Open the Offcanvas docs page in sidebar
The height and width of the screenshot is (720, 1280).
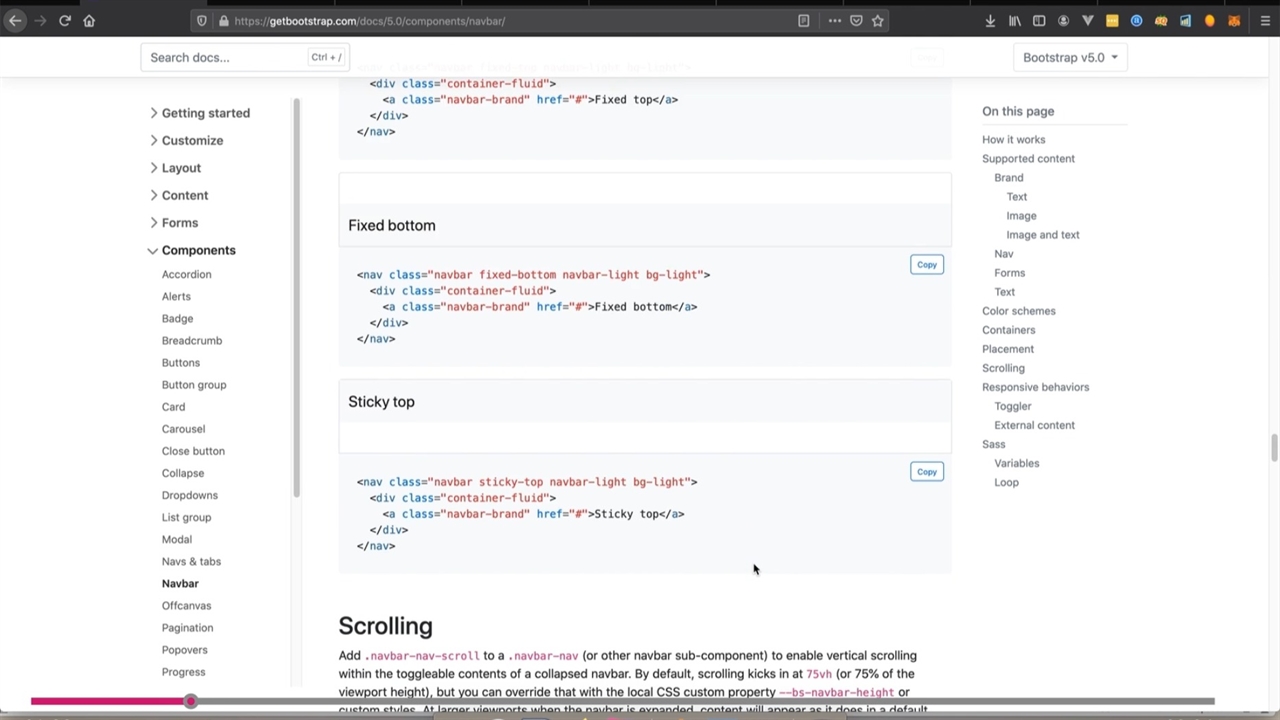coord(186,606)
